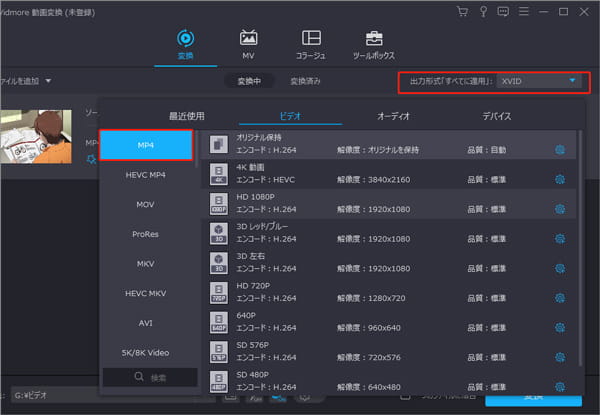Switch to the オーディオ tab

point(380,116)
